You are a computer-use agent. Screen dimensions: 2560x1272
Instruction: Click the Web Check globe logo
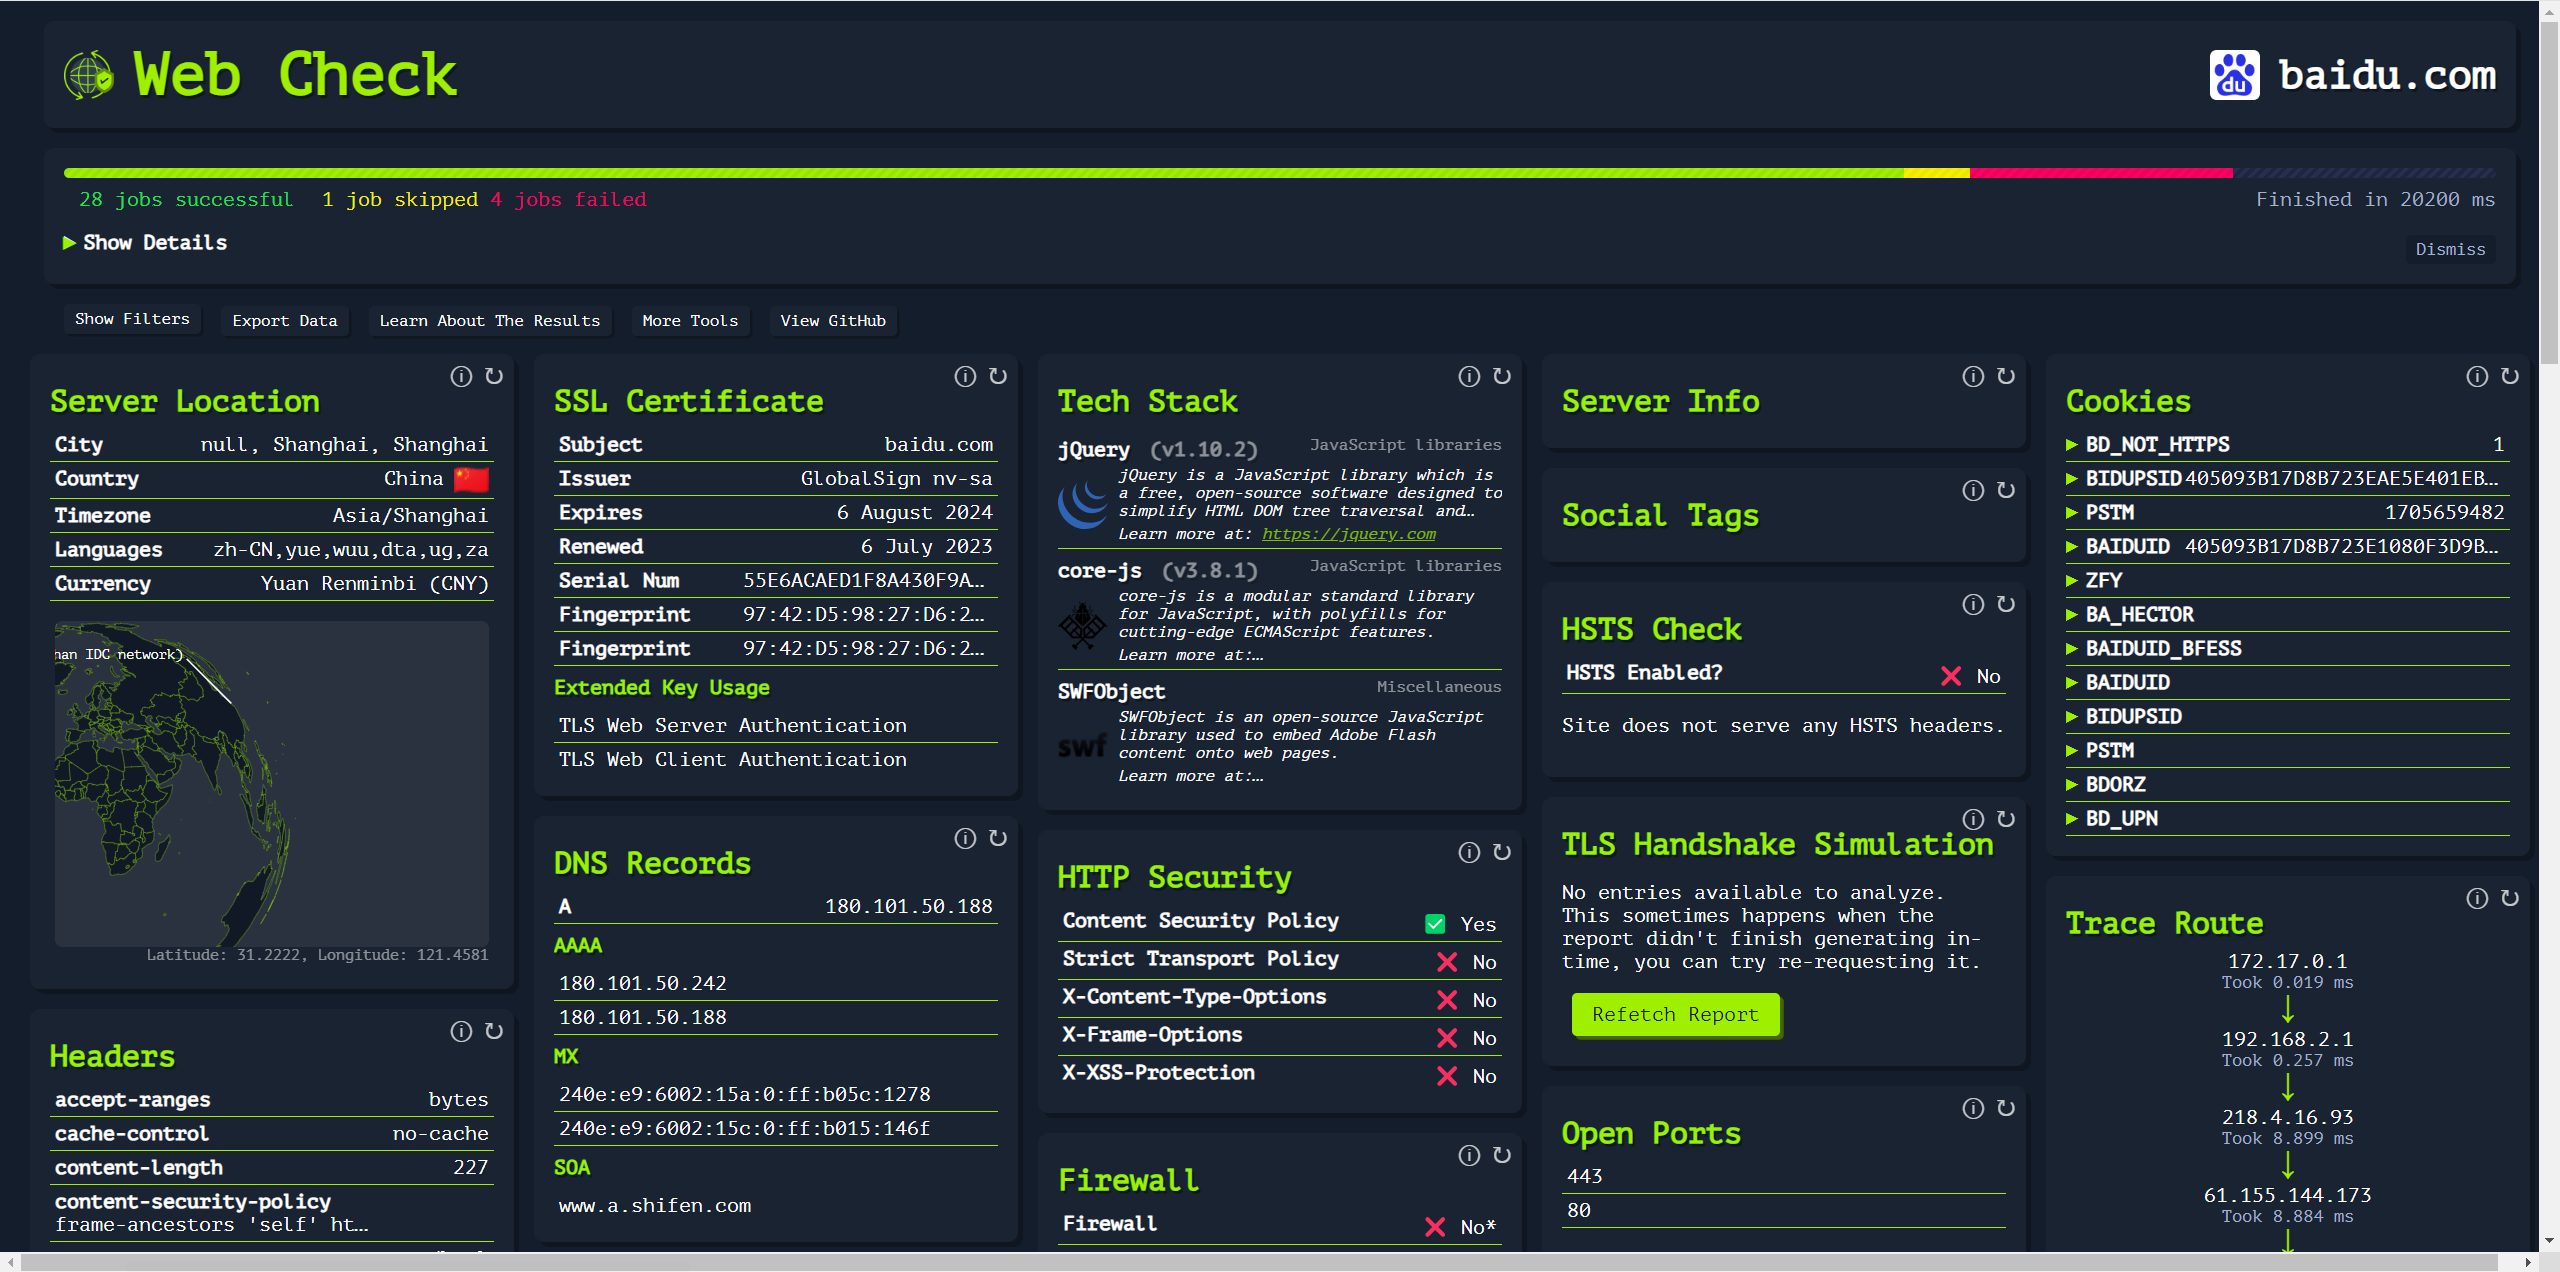[x=89, y=75]
